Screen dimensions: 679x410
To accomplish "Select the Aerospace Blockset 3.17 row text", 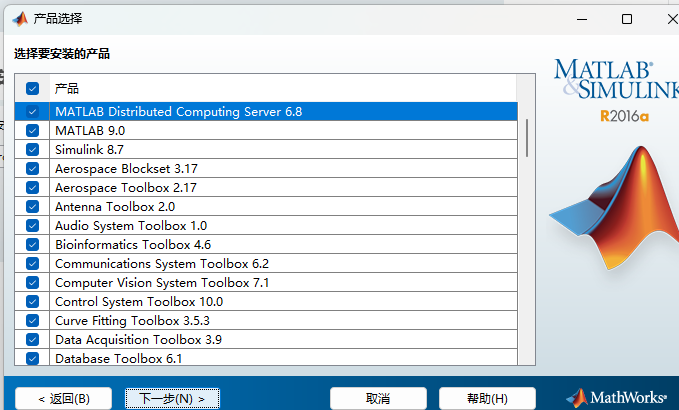I will coord(126,169).
